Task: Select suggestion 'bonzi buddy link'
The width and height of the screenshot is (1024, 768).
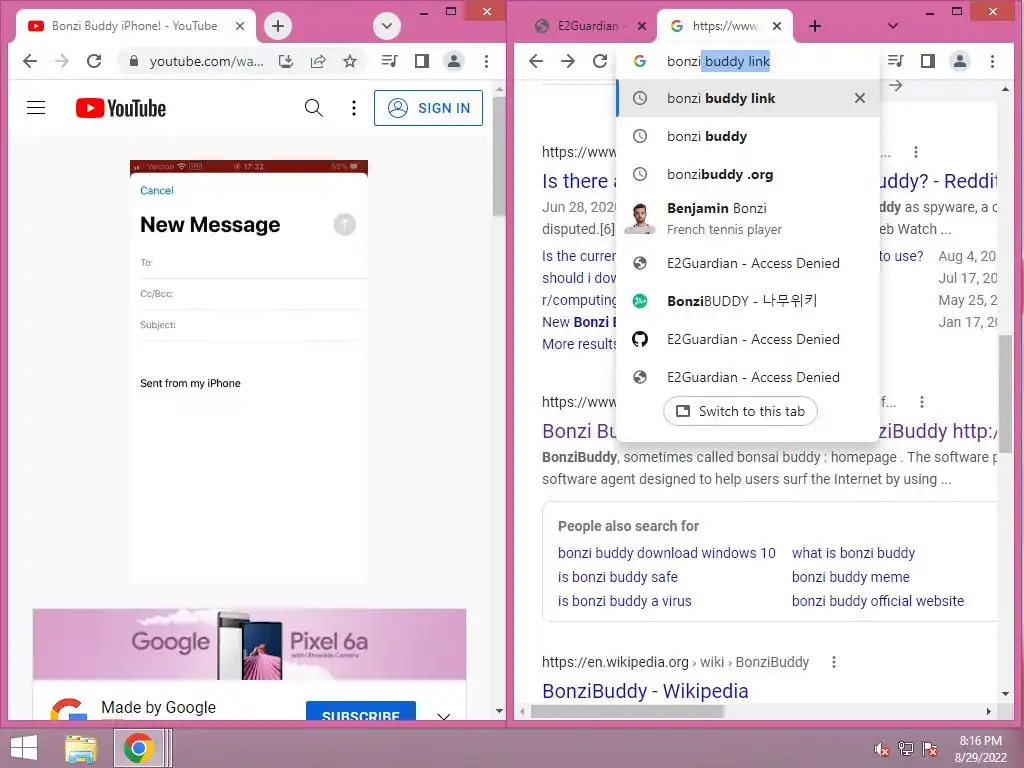Action: 748,99
